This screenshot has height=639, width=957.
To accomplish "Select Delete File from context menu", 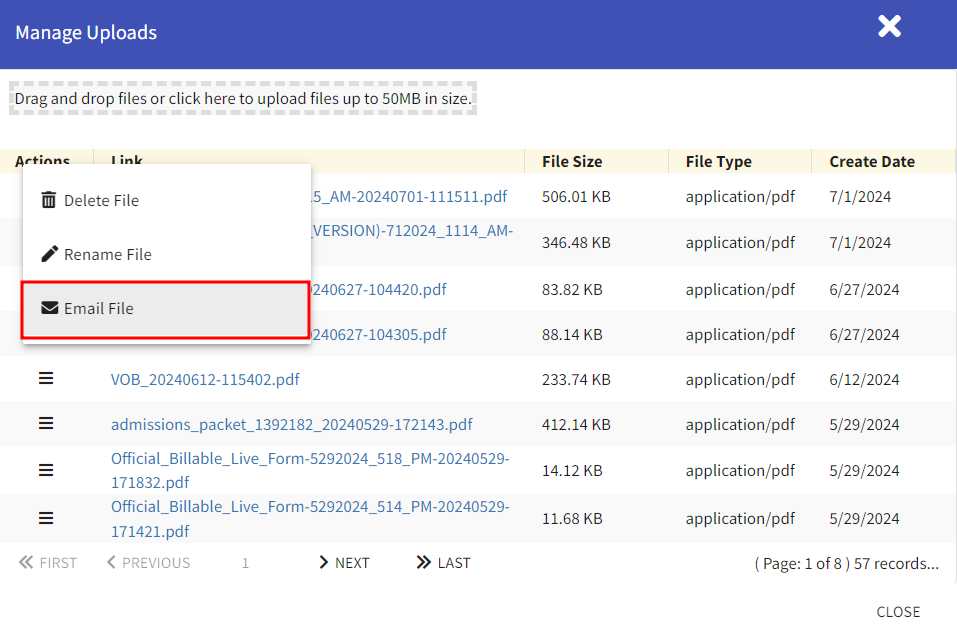I will pyautogui.click(x=101, y=200).
